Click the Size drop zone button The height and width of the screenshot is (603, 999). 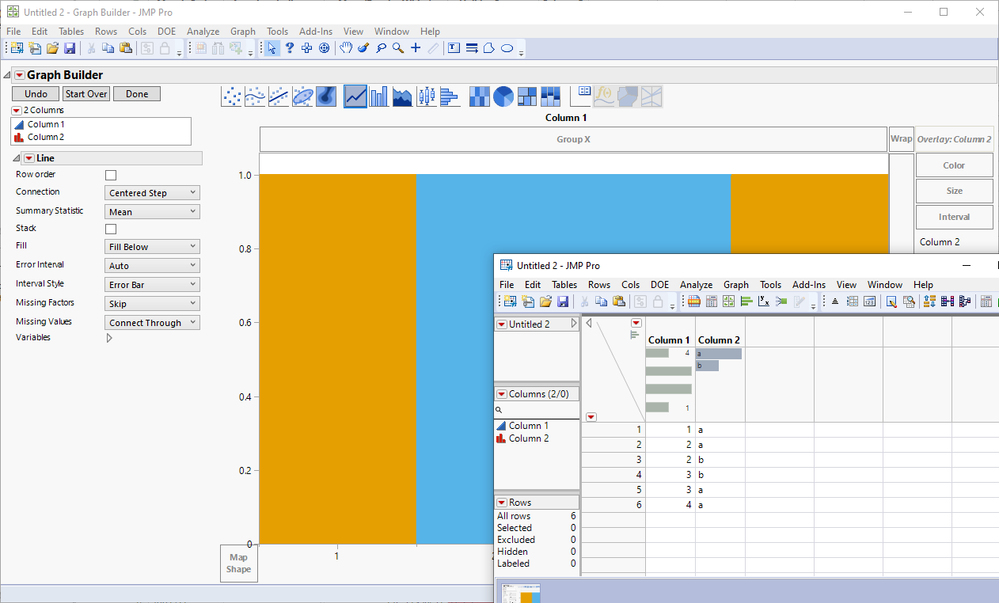954,191
